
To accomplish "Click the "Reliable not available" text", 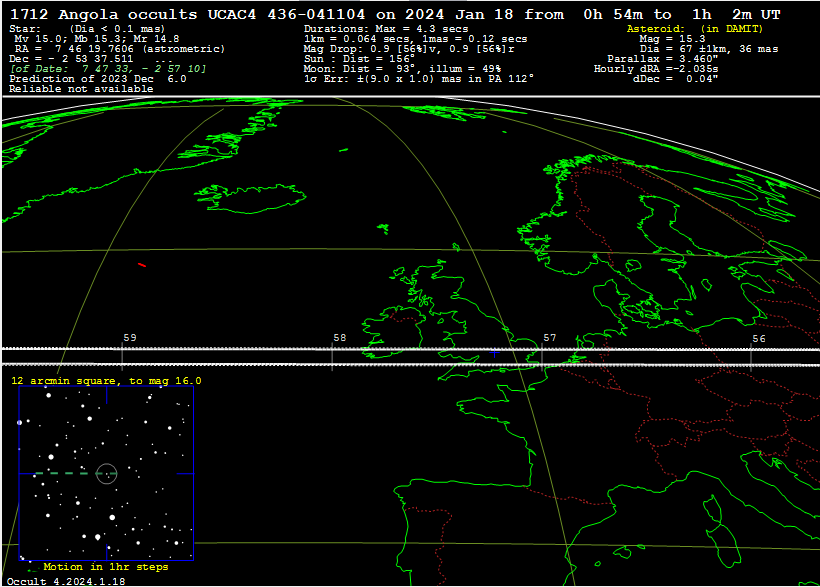I will [81, 89].
